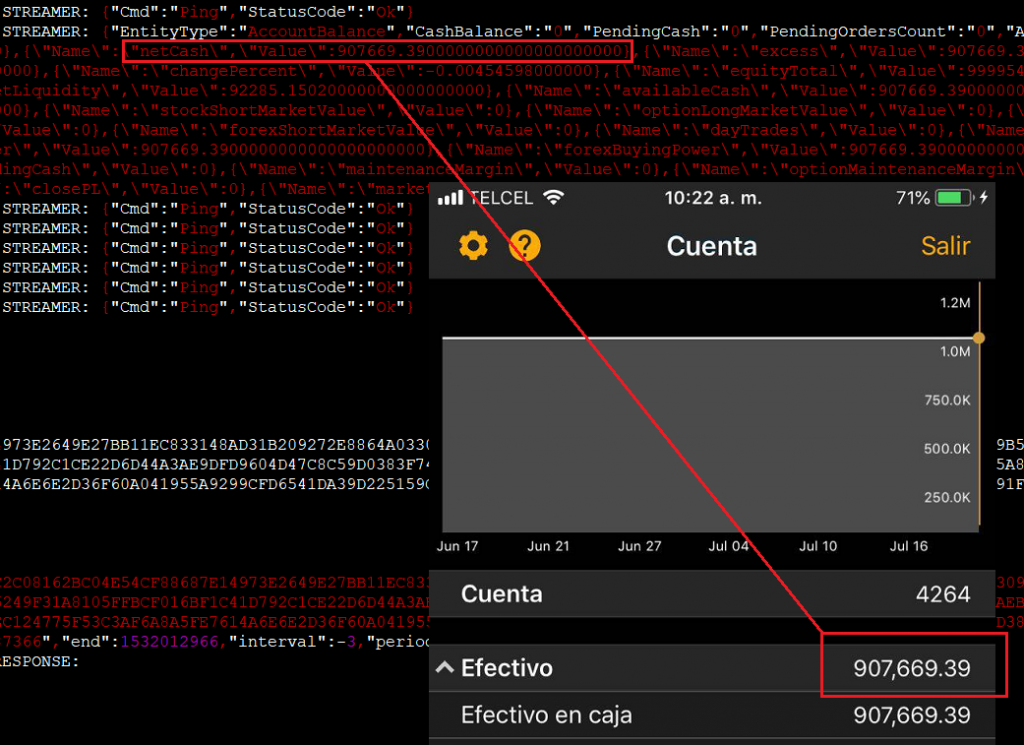Tap the battery indicator icon
Viewport: 1024px width, 745px height.
point(953,197)
